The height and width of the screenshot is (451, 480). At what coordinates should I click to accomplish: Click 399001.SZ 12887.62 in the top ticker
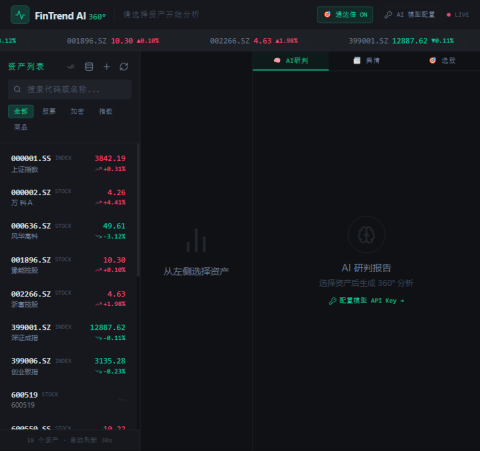401,41
